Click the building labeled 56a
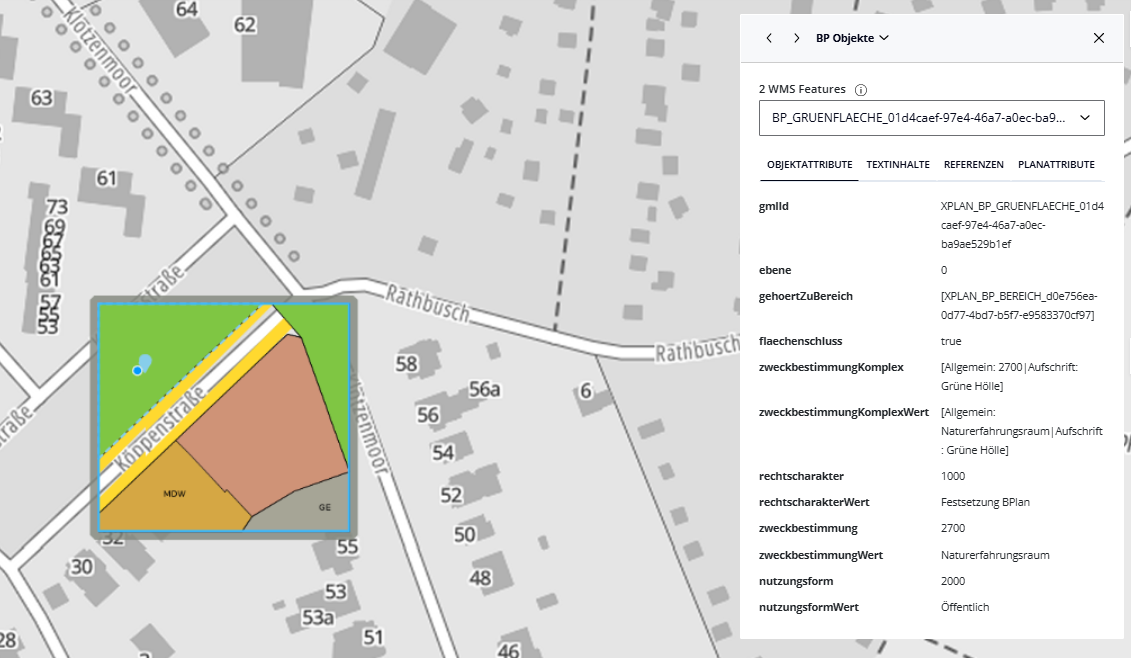 click(484, 389)
